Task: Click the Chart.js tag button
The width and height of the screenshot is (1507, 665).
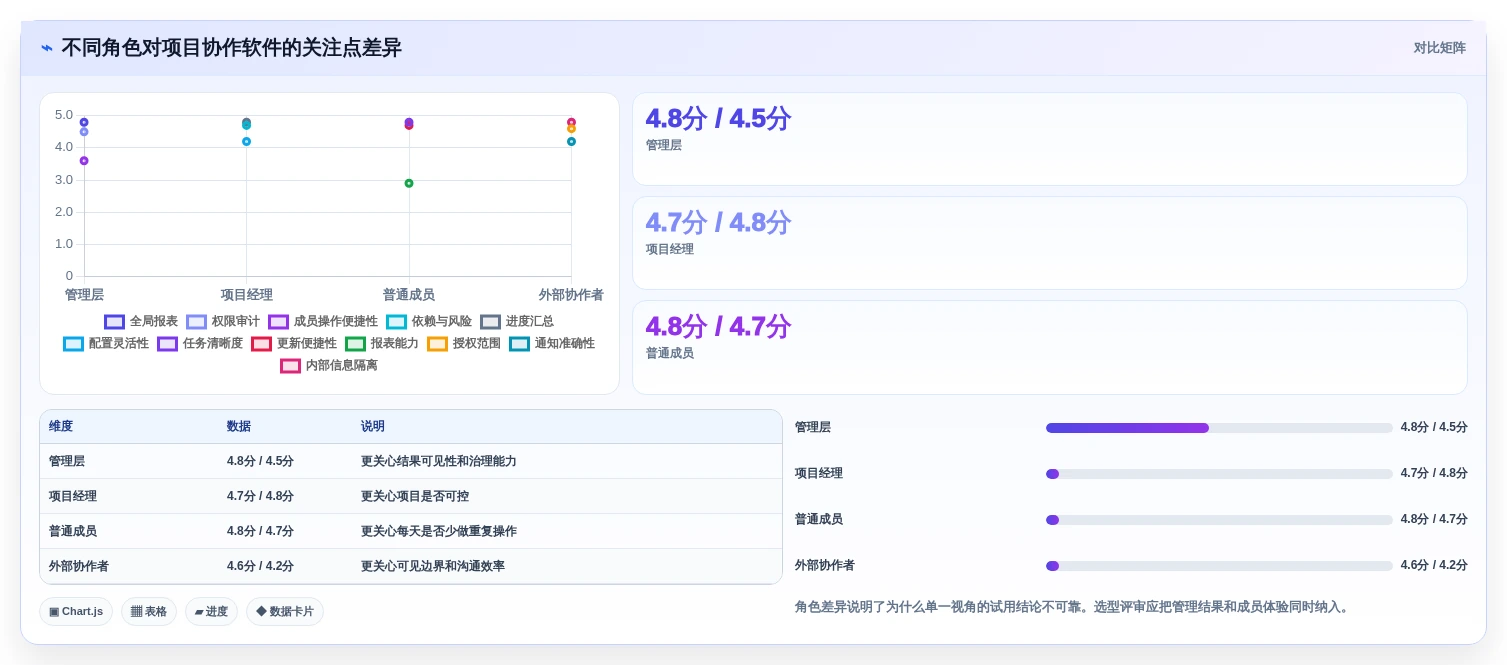Action: point(76,612)
